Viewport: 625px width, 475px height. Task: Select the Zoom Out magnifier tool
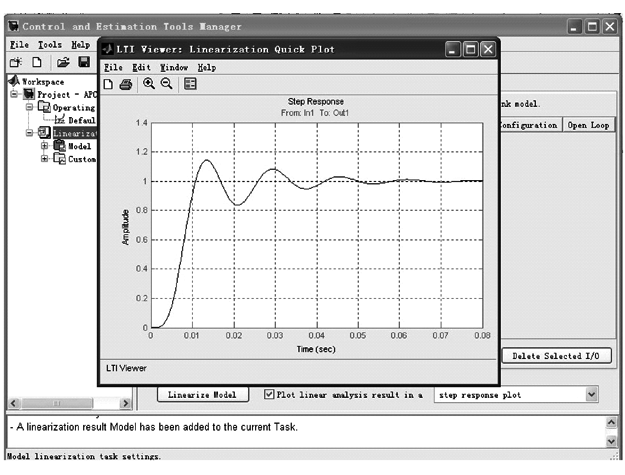pos(166,84)
